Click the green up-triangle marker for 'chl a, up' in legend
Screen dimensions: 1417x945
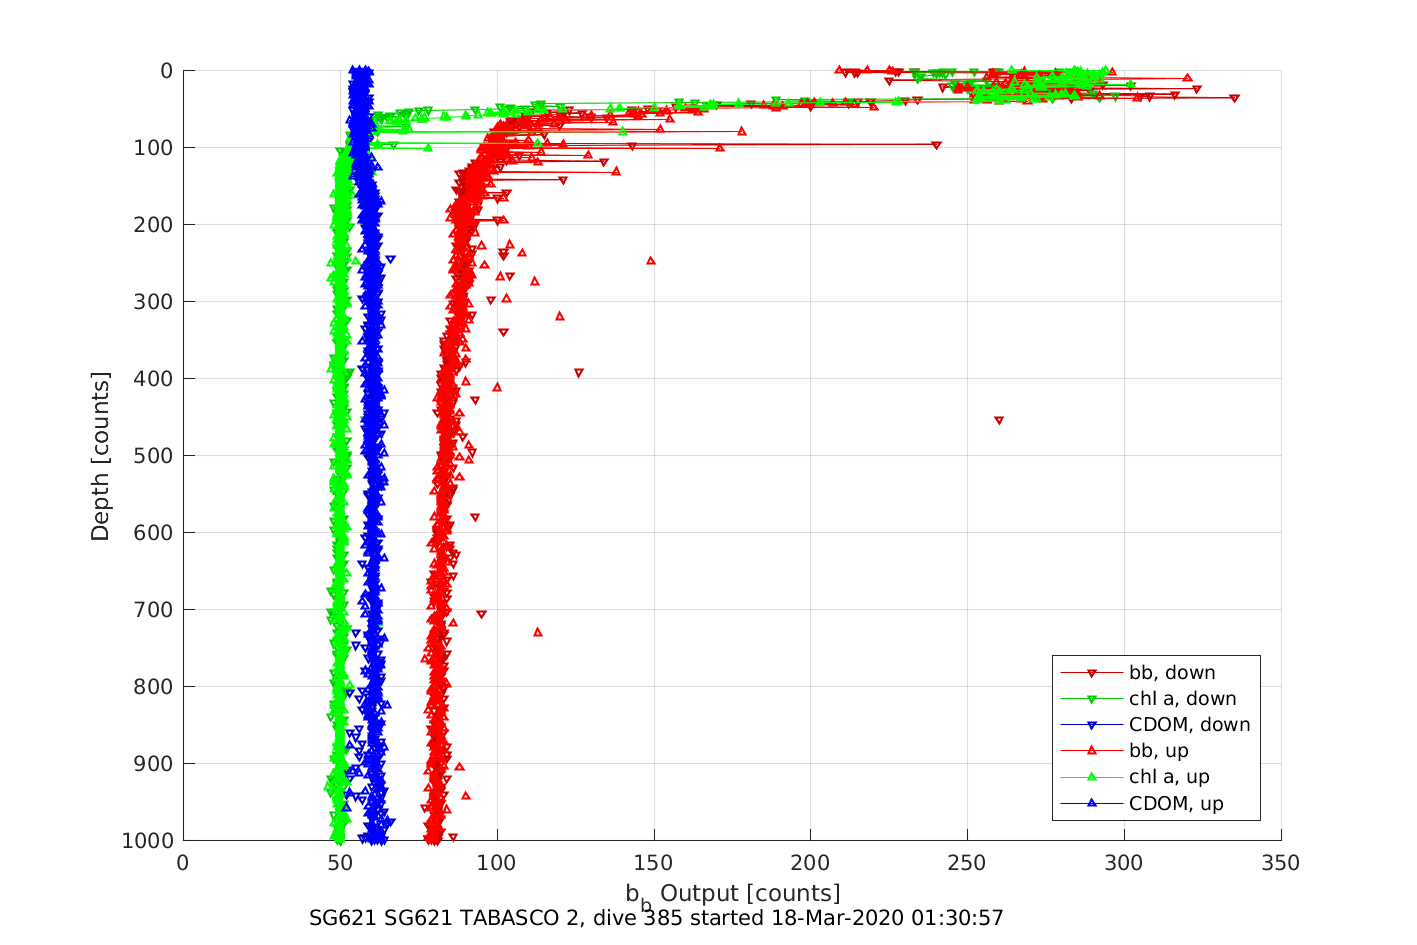[x=1092, y=776]
